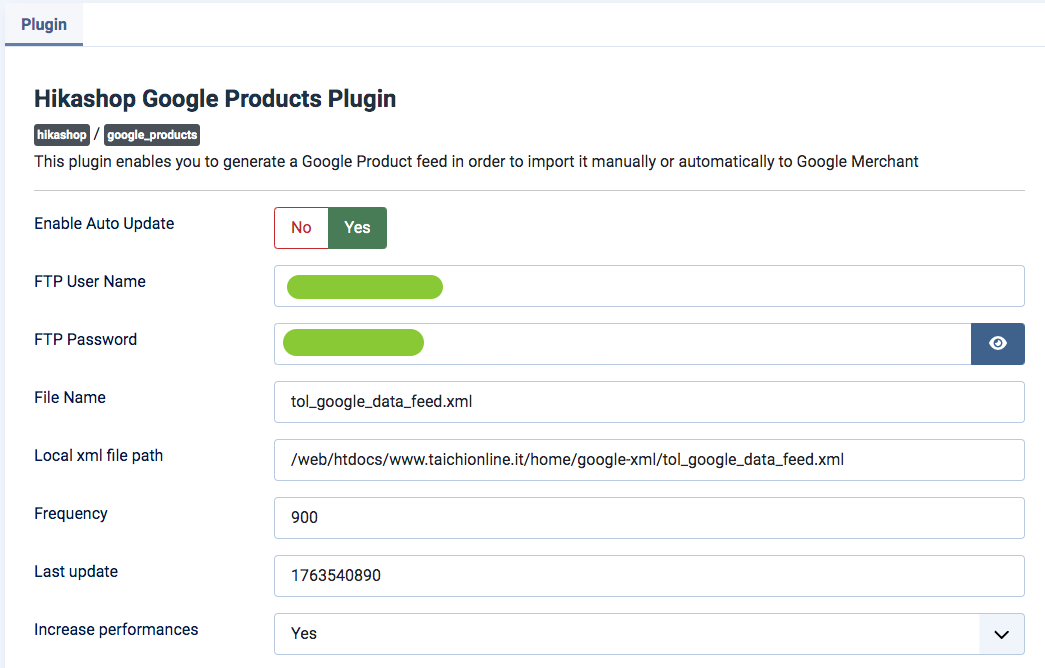This screenshot has height=668, width=1045.
Task: Switch to the Plugin tab
Action: [x=44, y=24]
